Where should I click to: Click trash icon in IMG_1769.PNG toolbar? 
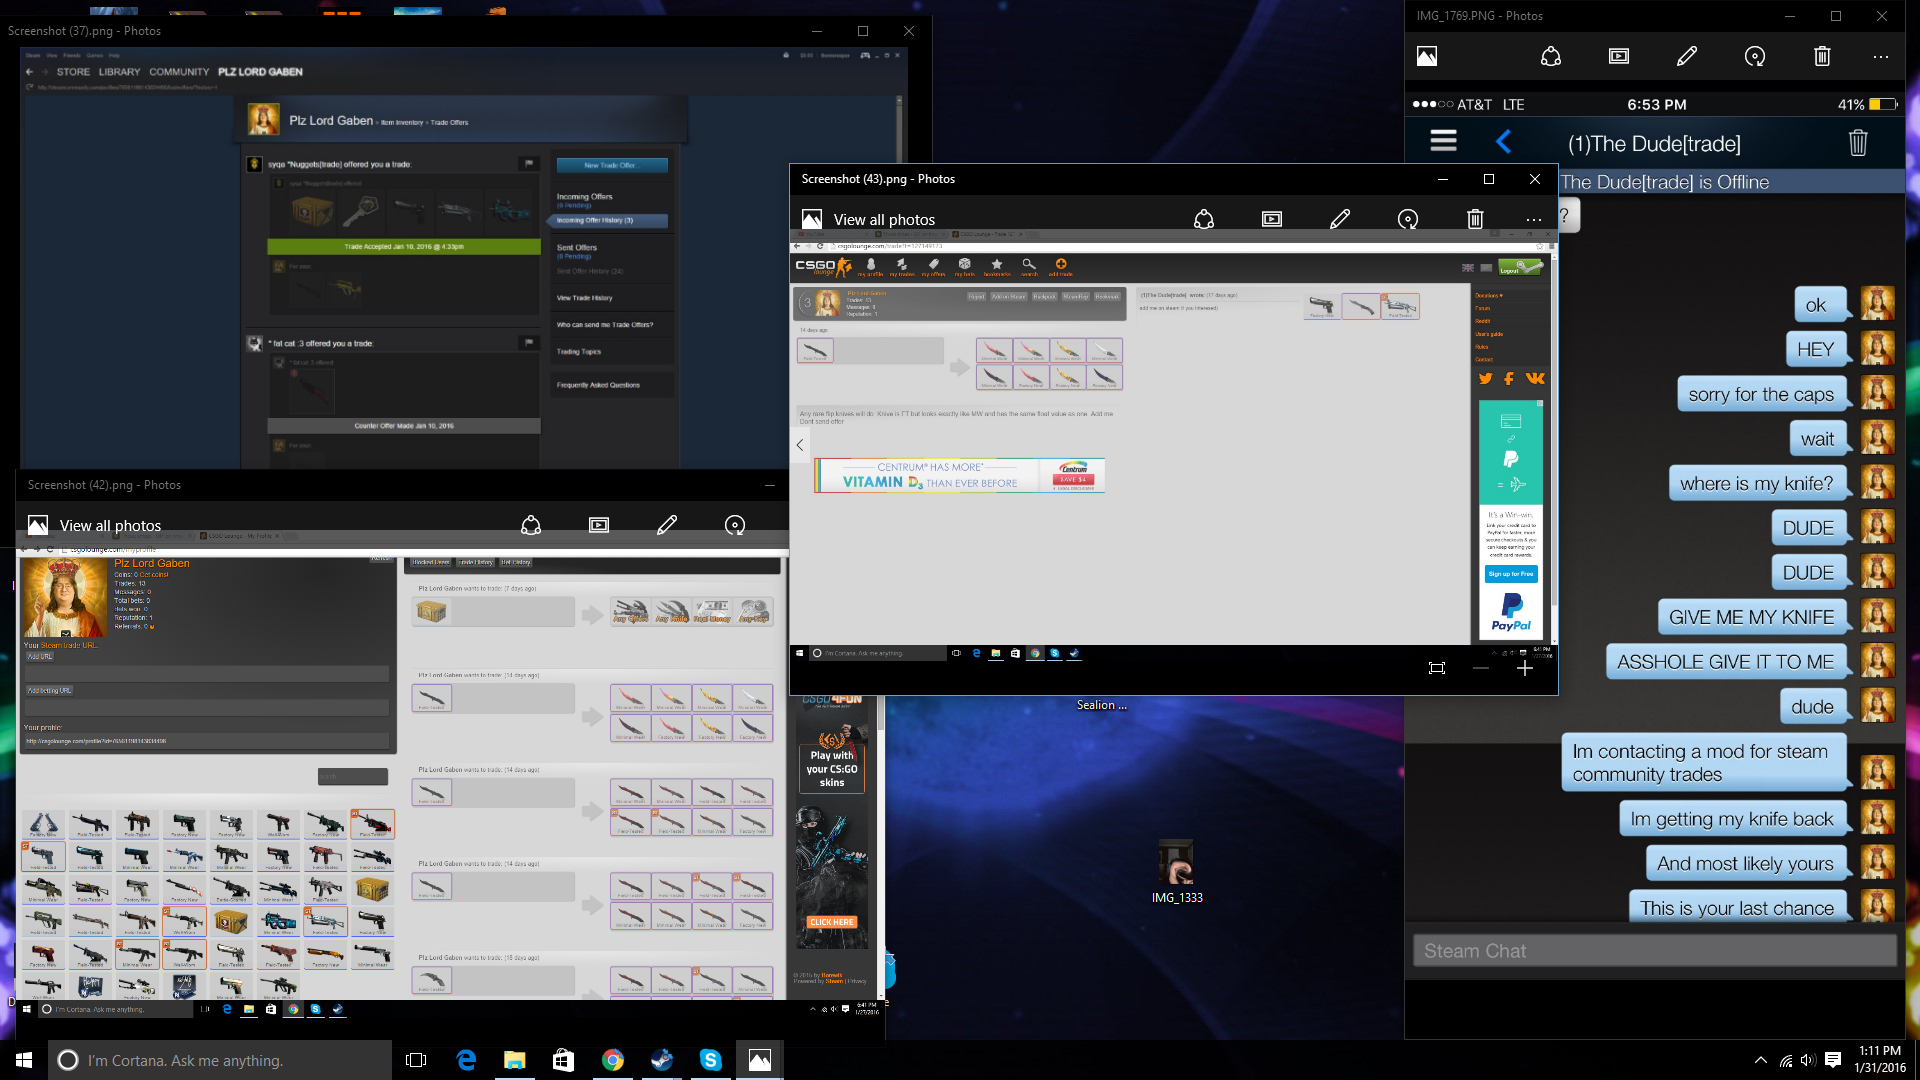coord(1822,56)
